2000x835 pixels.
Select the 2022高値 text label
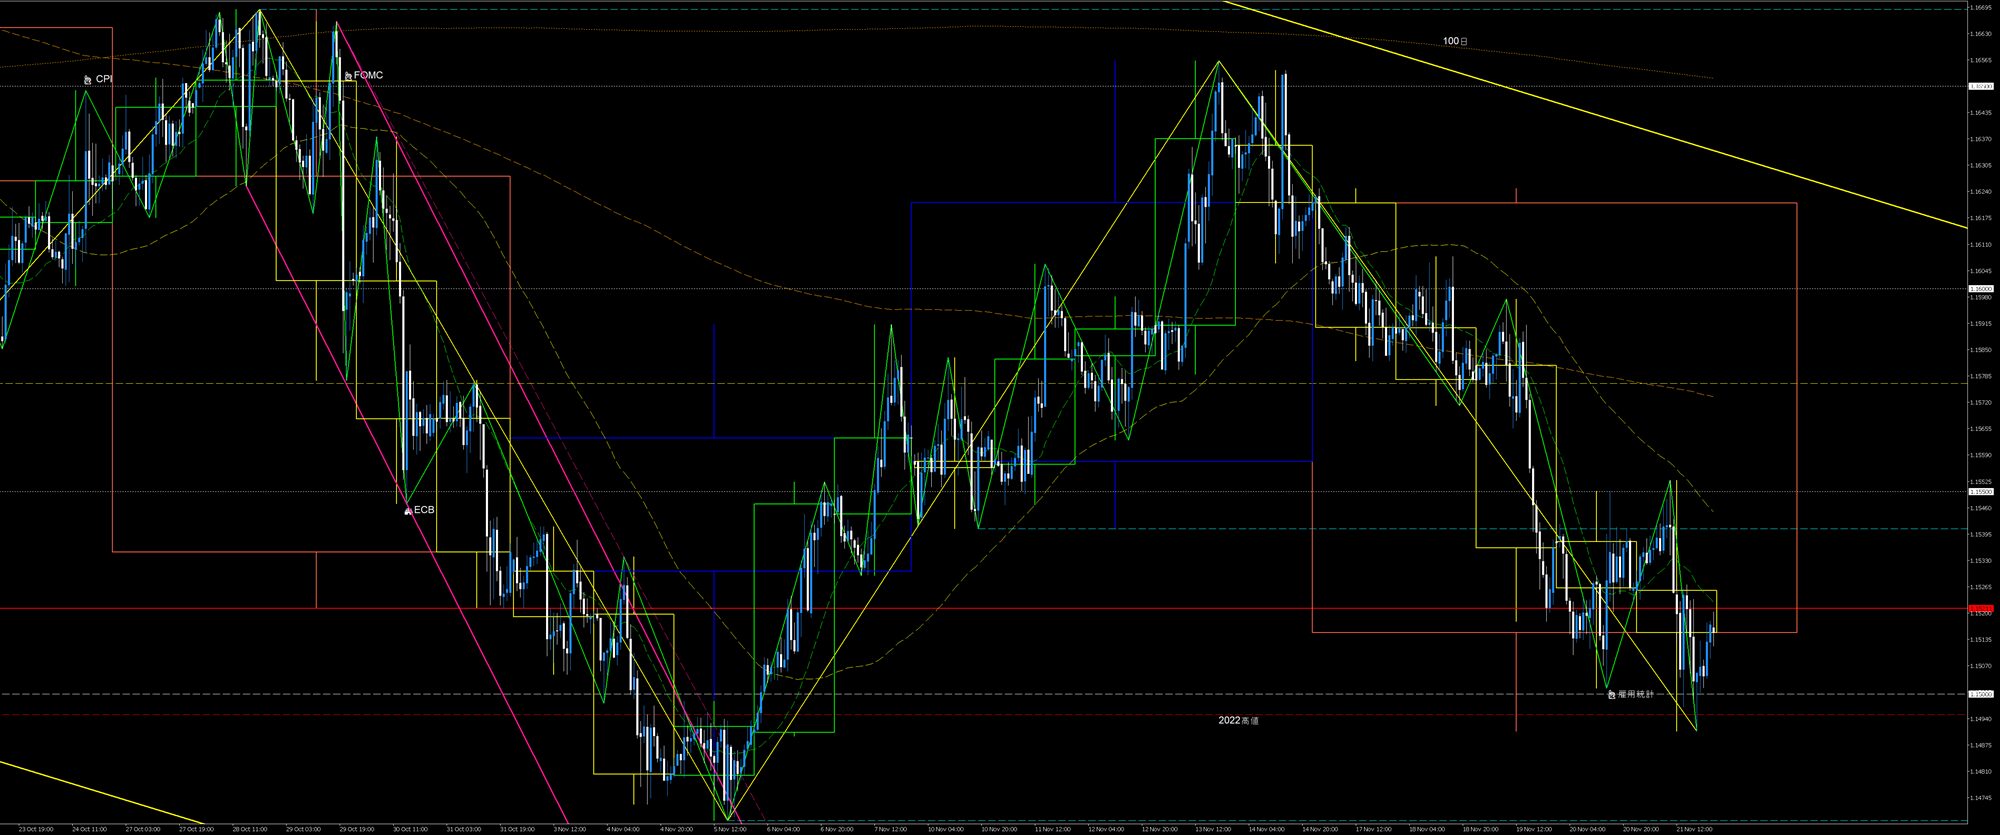coord(1238,720)
